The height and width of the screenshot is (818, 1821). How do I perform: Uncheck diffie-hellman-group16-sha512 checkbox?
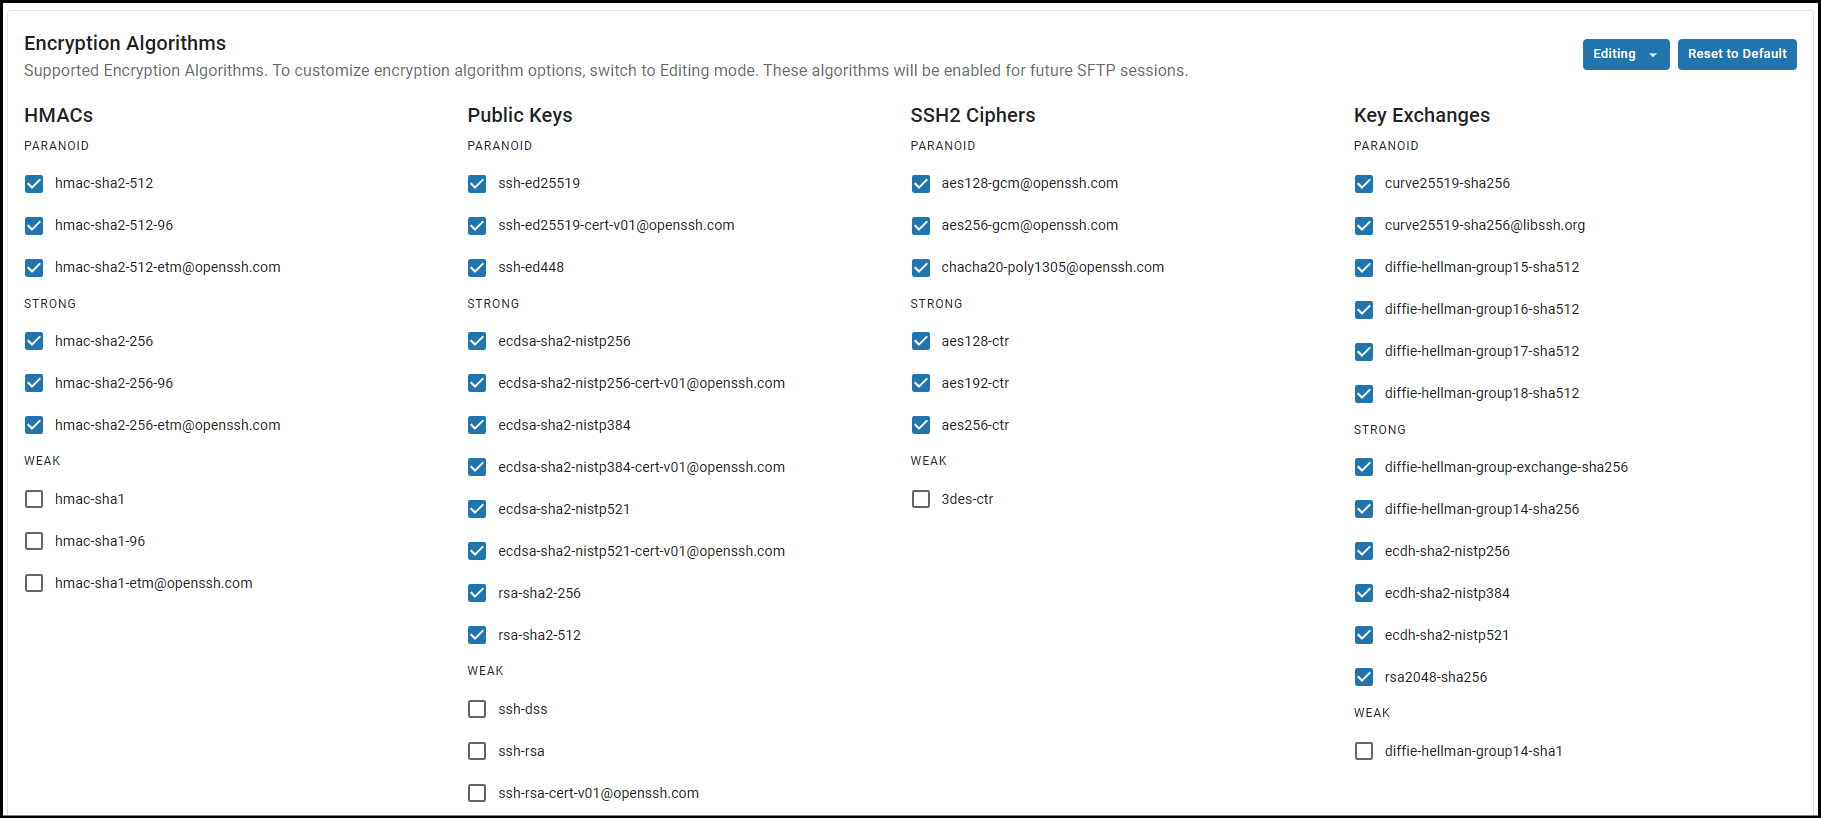tap(1364, 310)
